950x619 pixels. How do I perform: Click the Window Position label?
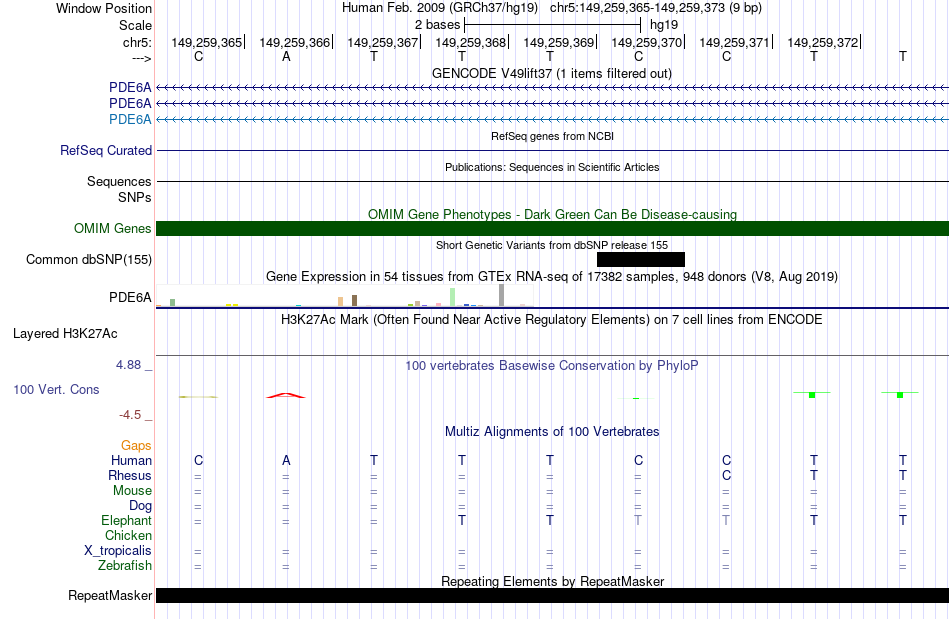pyautogui.click(x=104, y=8)
